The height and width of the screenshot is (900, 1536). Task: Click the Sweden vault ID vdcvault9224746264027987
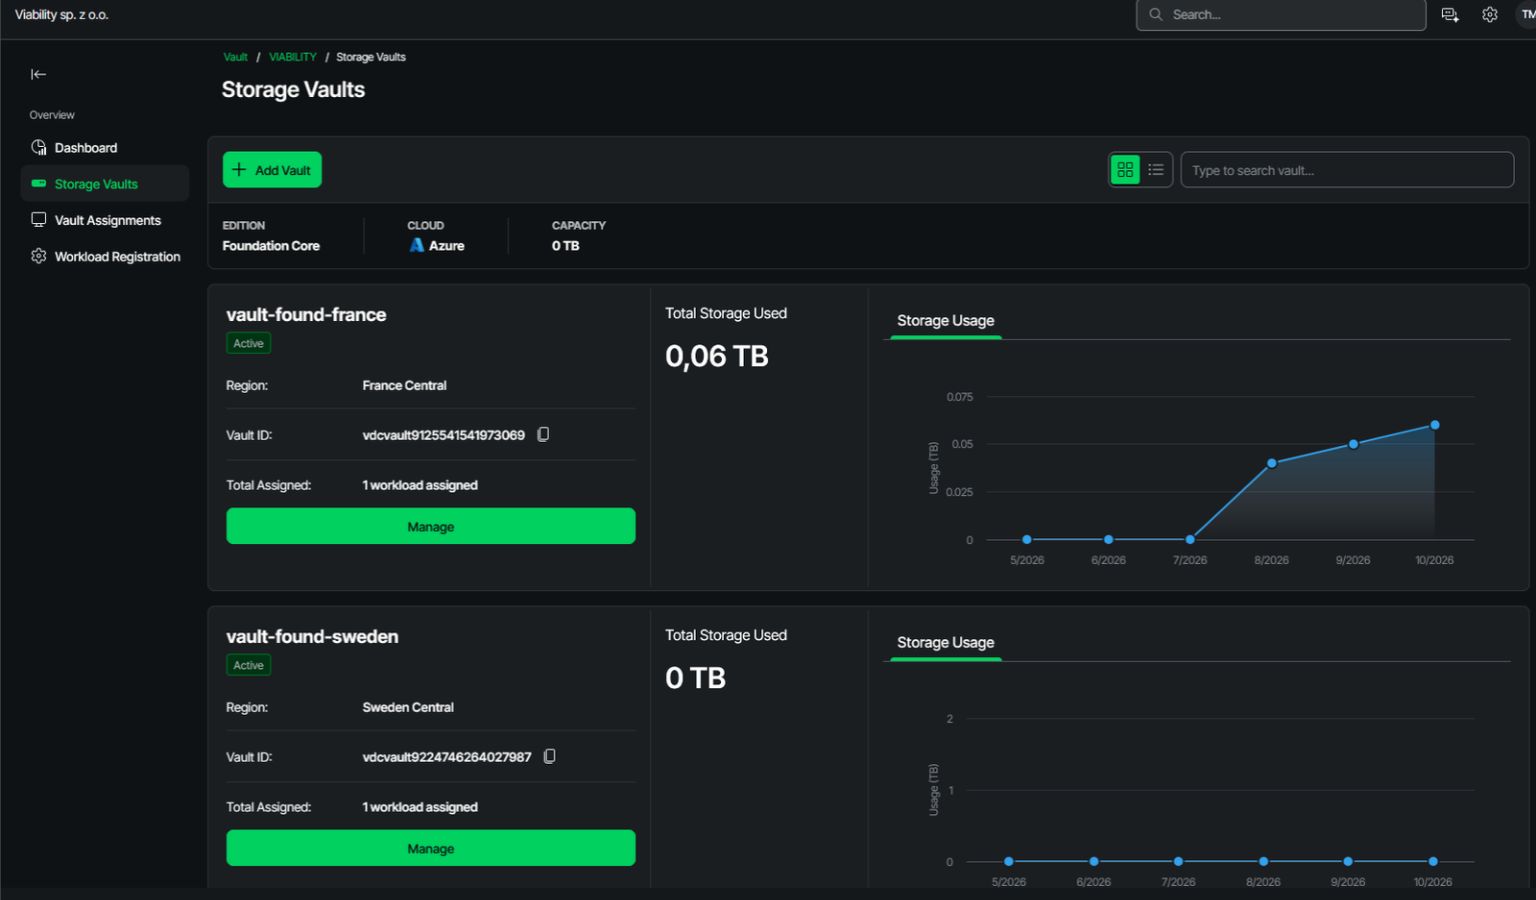tap(447, 757)
